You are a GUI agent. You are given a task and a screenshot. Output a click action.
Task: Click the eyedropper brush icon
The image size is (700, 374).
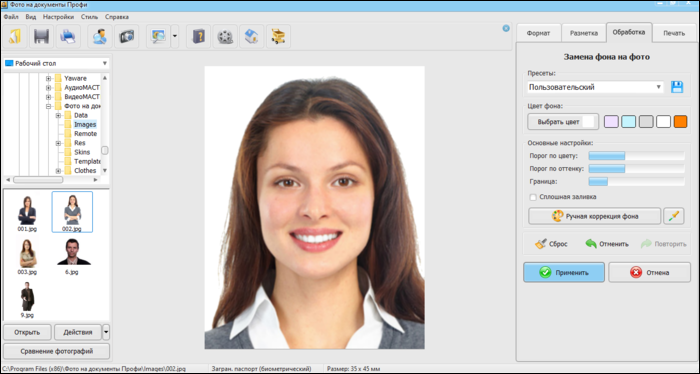[x=674, y=216]
